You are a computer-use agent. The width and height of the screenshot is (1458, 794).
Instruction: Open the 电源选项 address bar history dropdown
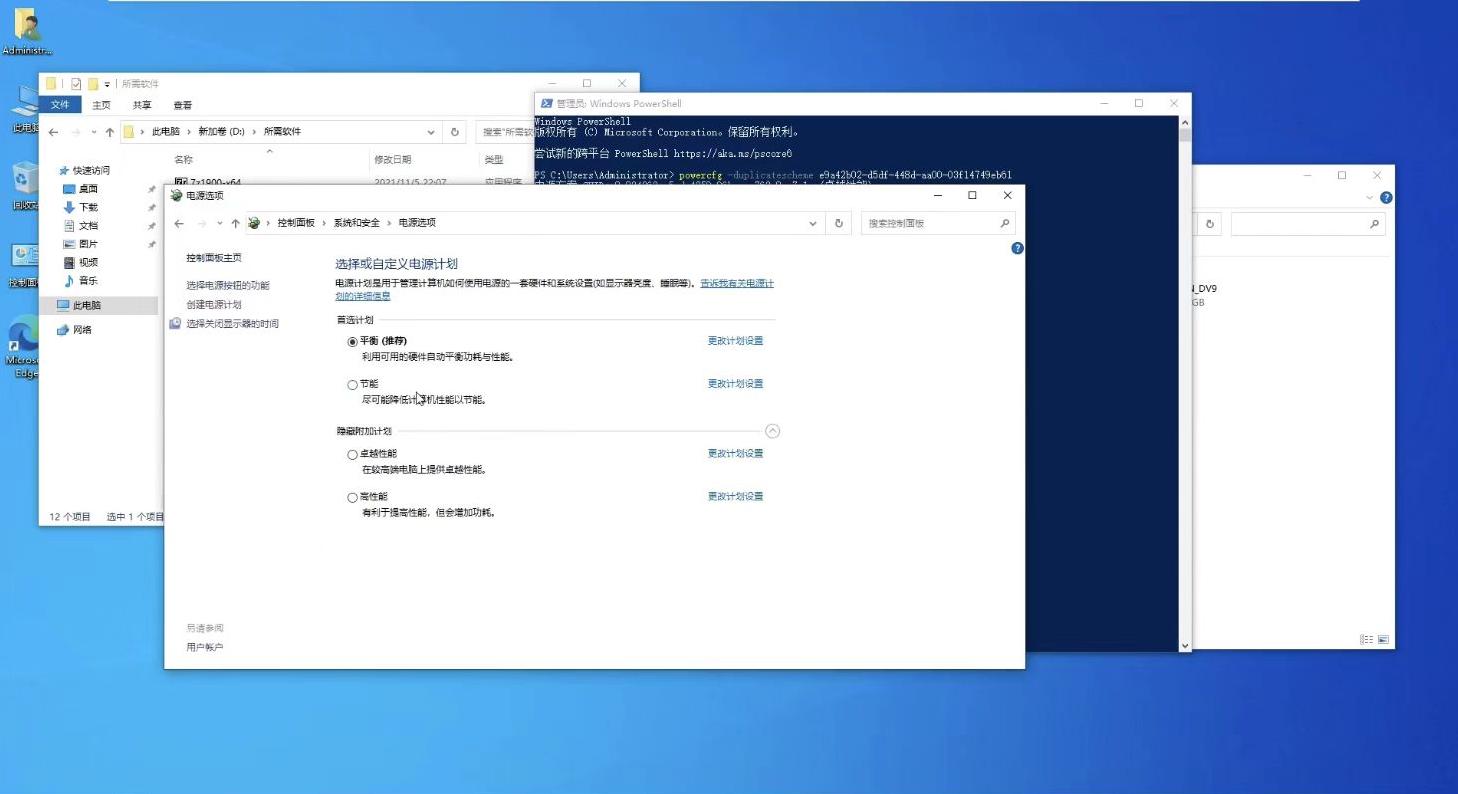813,223
